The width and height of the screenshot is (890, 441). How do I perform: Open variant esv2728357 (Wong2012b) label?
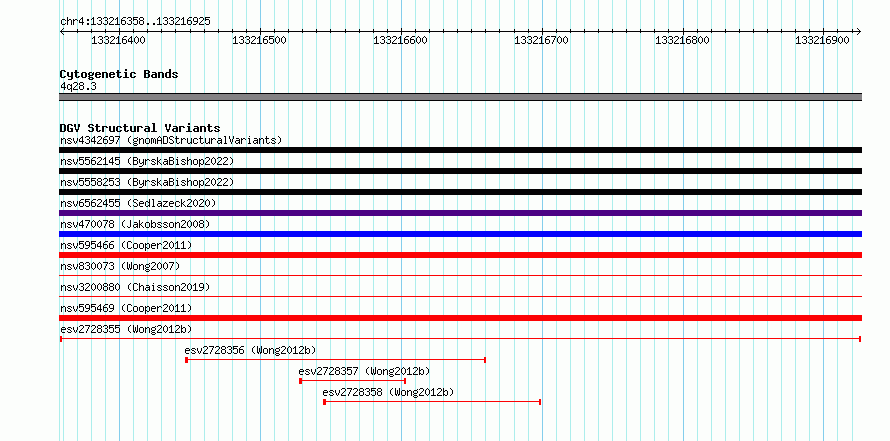[364, 371]
